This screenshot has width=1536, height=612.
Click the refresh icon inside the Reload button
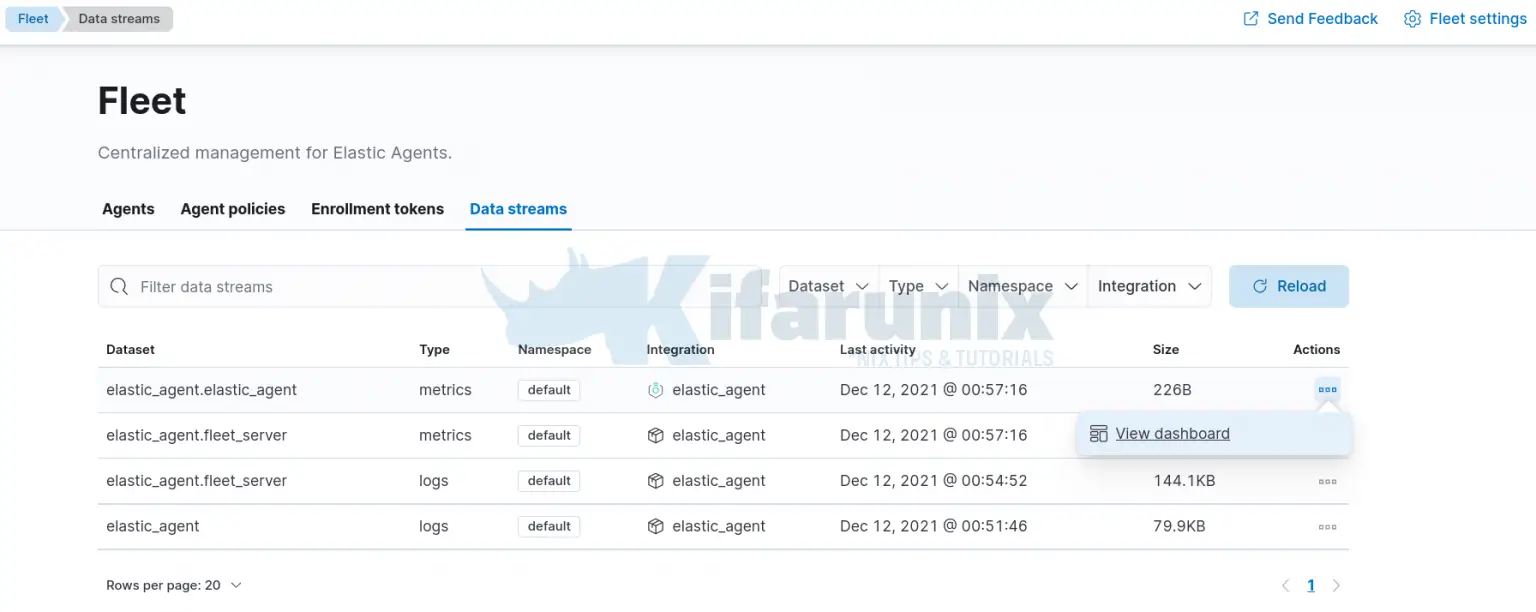[1261, 286]
